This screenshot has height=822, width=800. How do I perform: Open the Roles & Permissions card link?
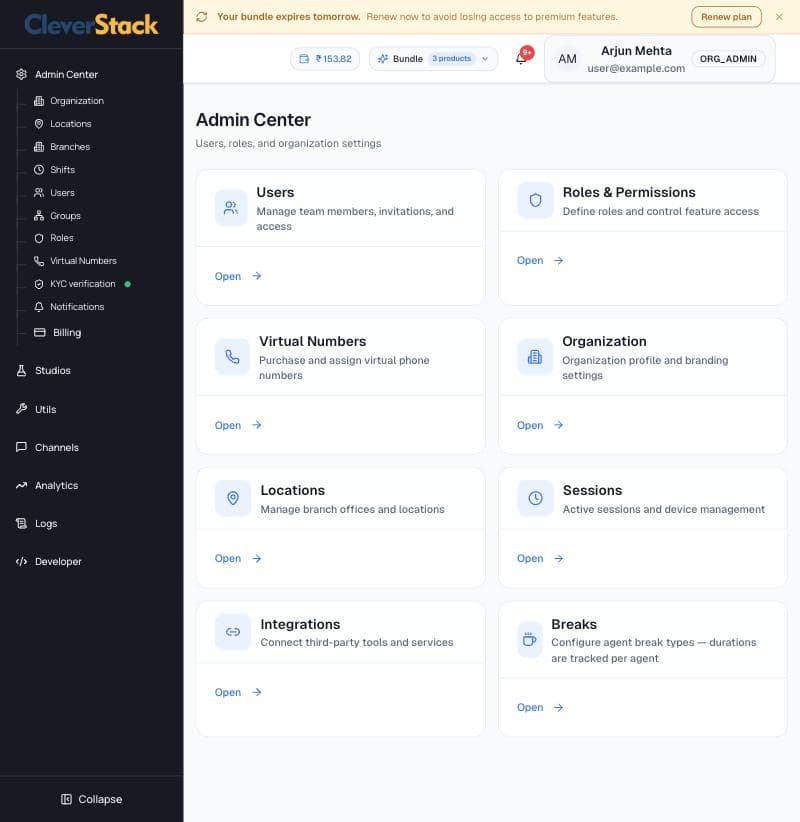(x=540, y=261)
